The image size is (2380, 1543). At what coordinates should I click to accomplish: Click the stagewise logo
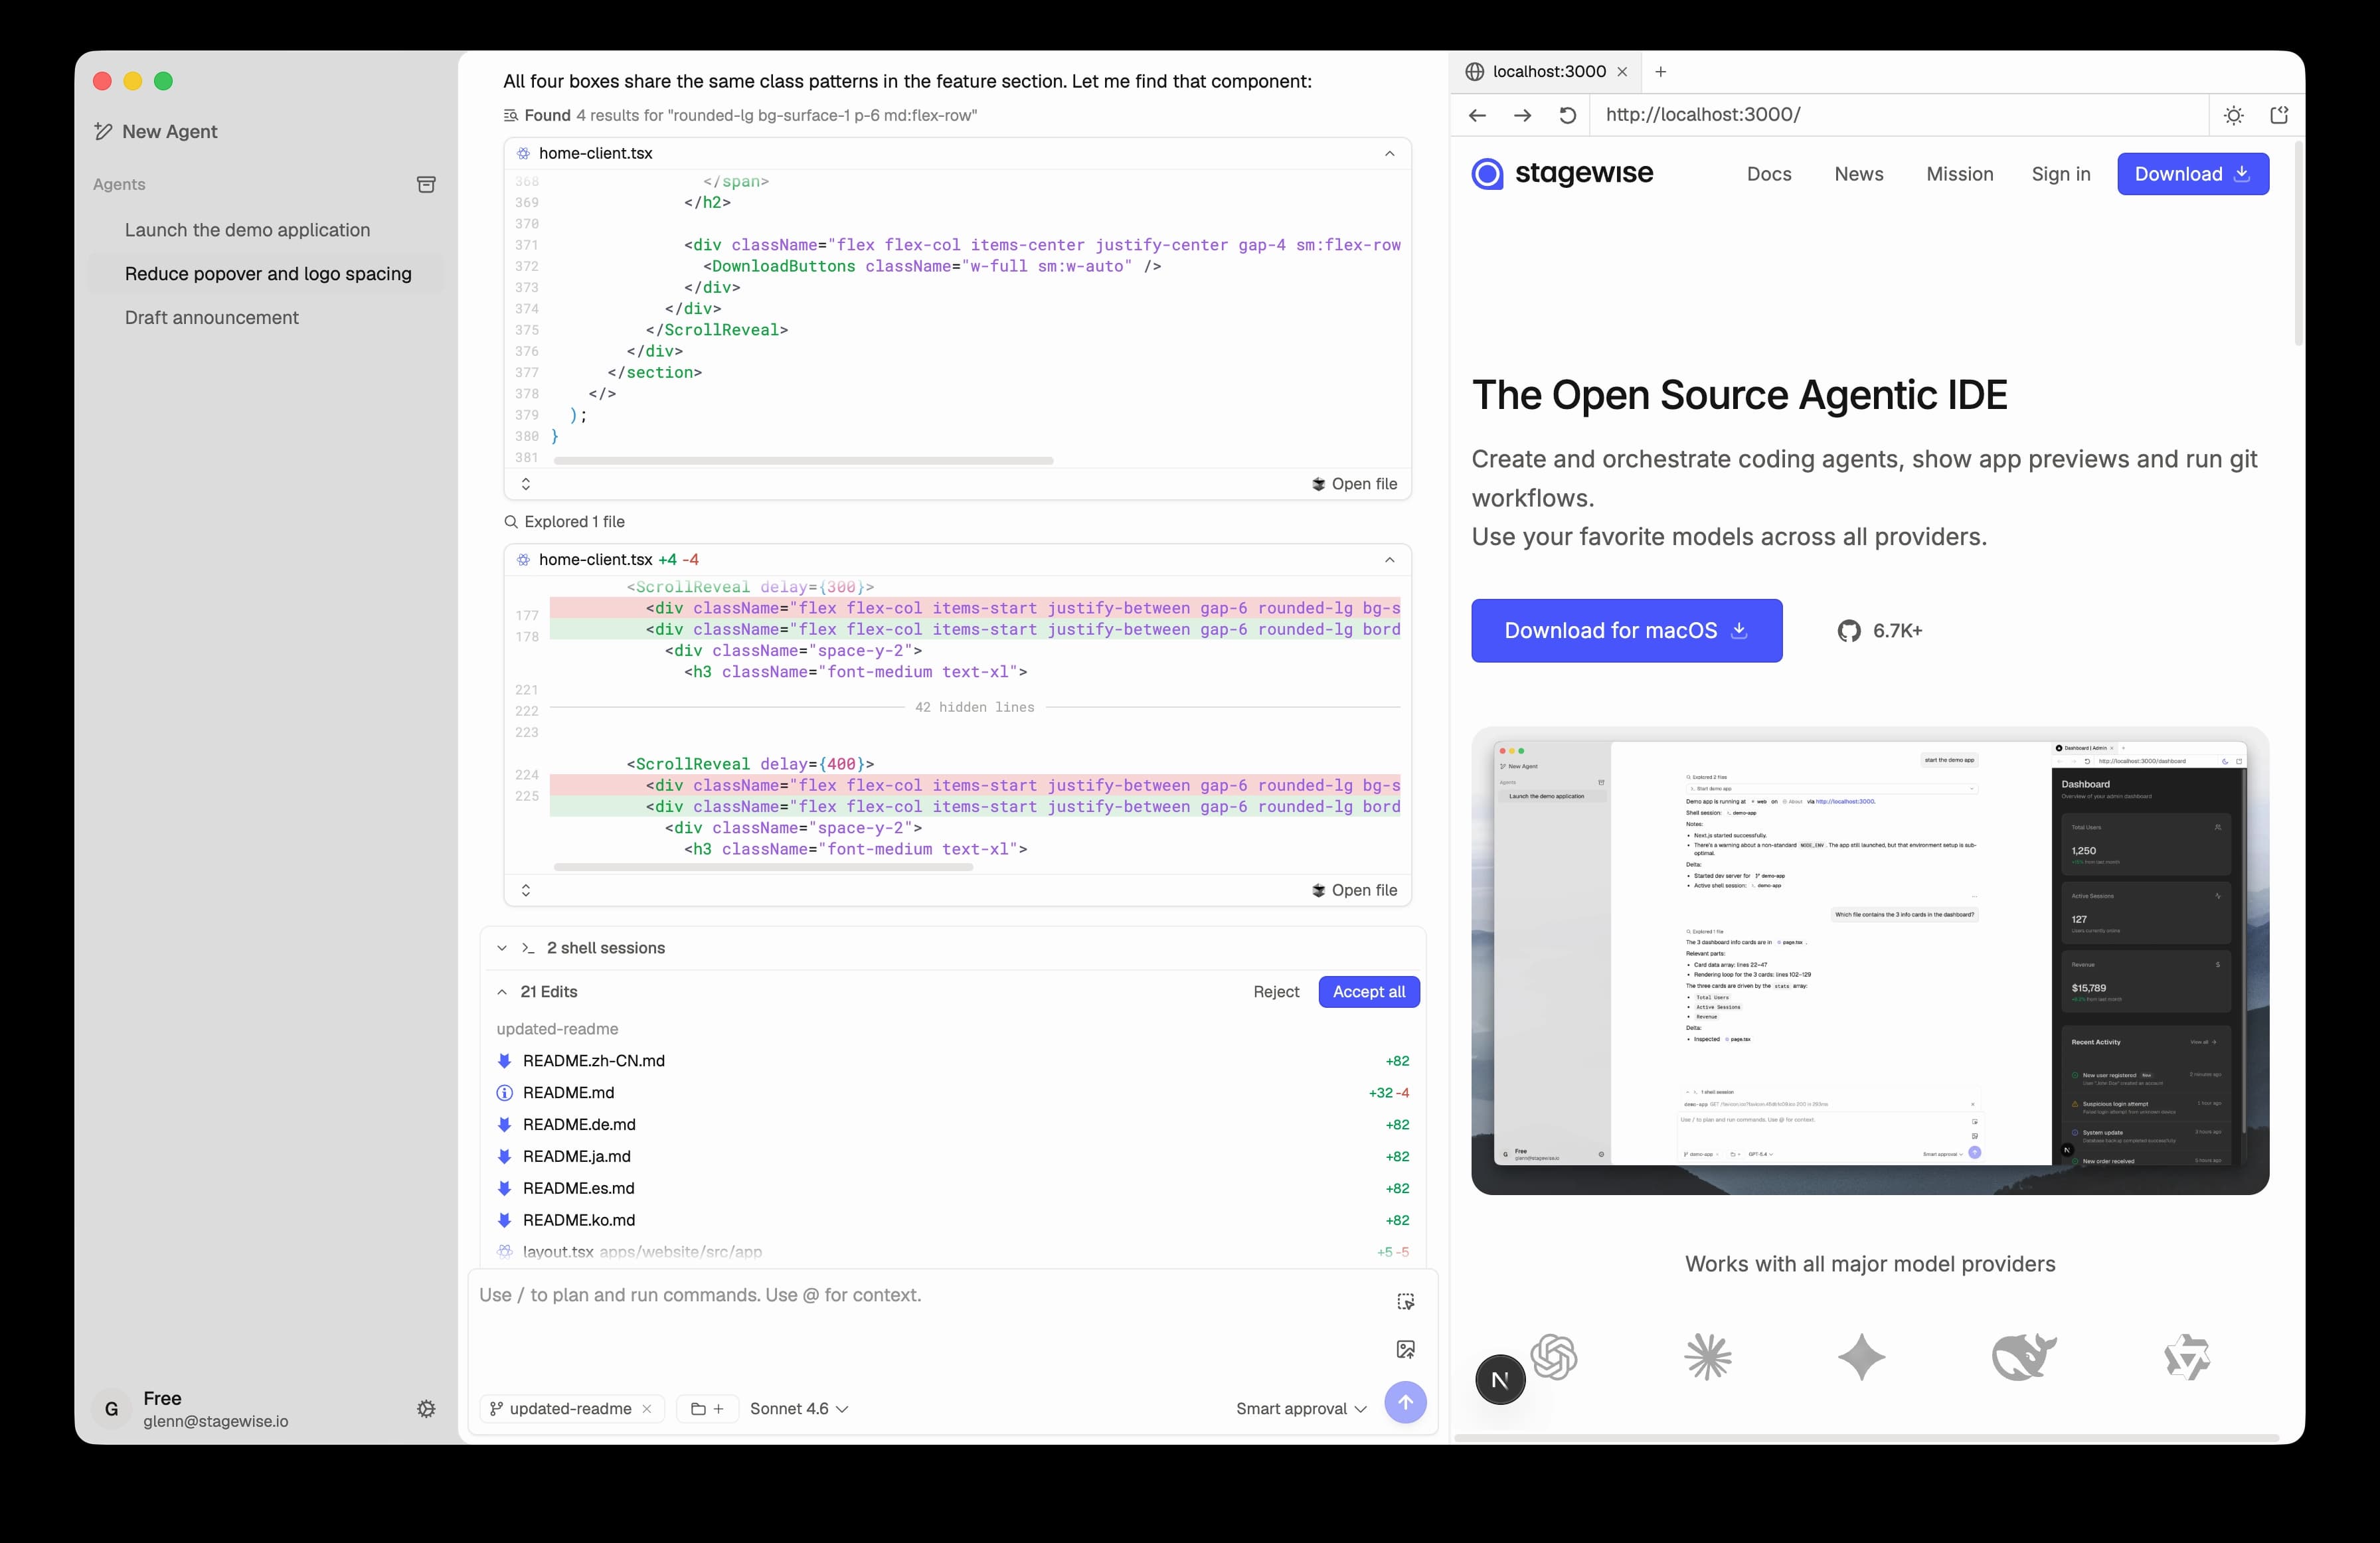1562,174
